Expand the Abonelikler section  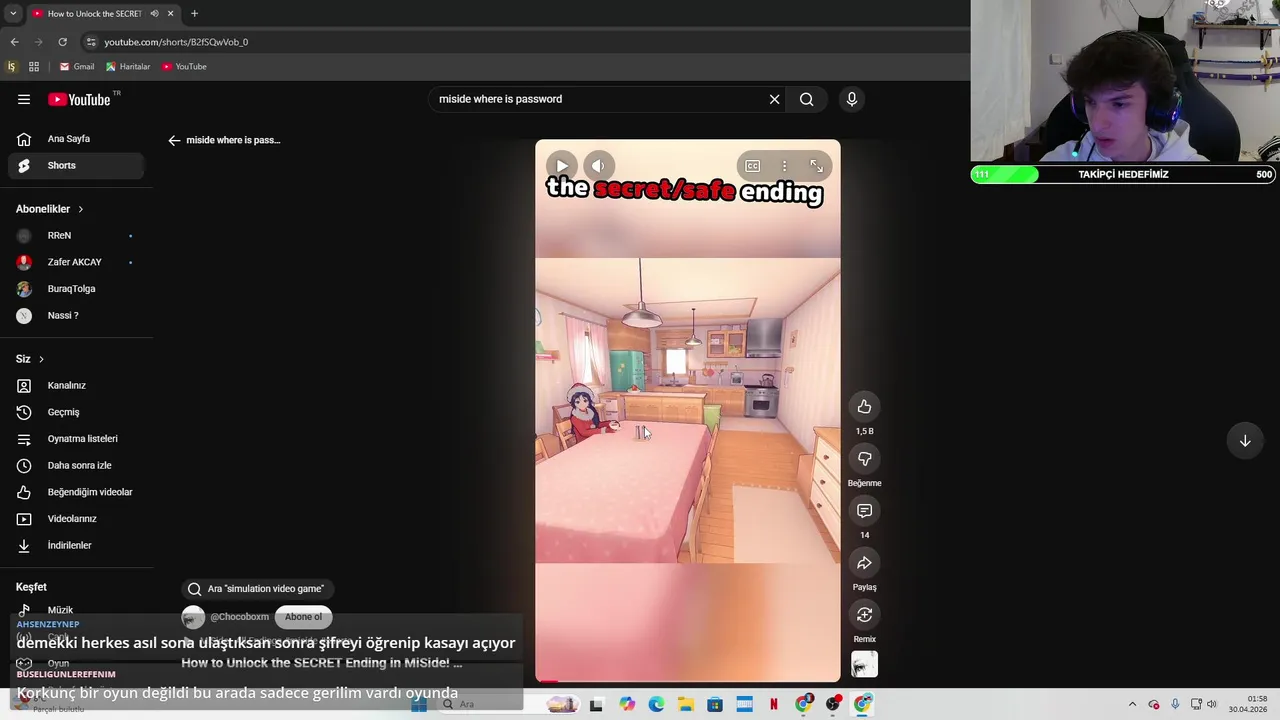coord(50,209)
